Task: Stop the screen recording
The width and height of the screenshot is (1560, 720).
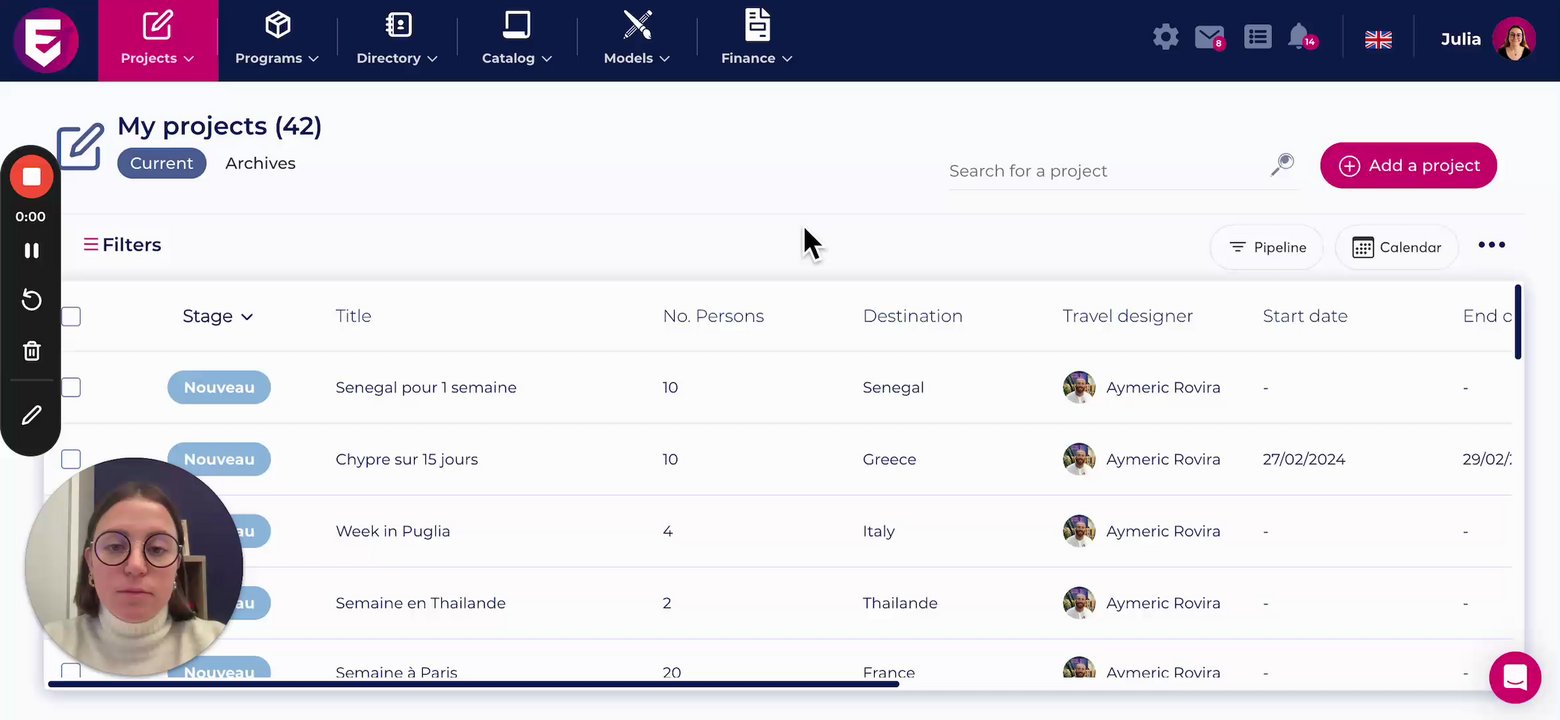Action: [x=31, y=177]
